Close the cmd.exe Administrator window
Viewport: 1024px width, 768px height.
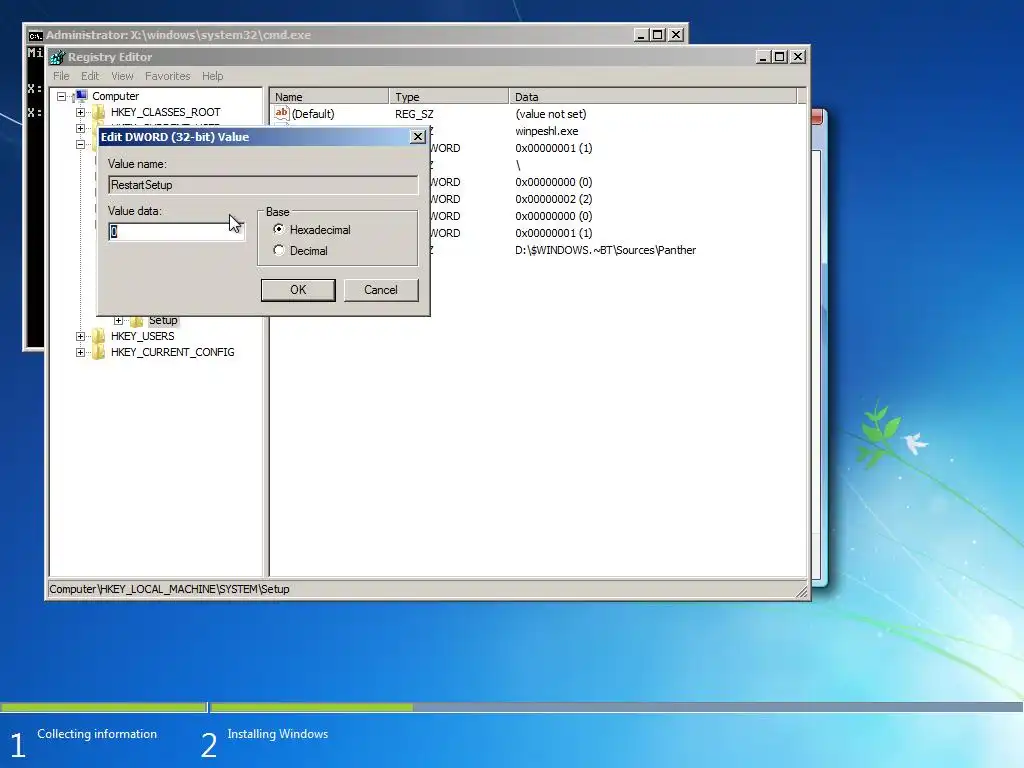pyautogui.click(x=677, y=35)
